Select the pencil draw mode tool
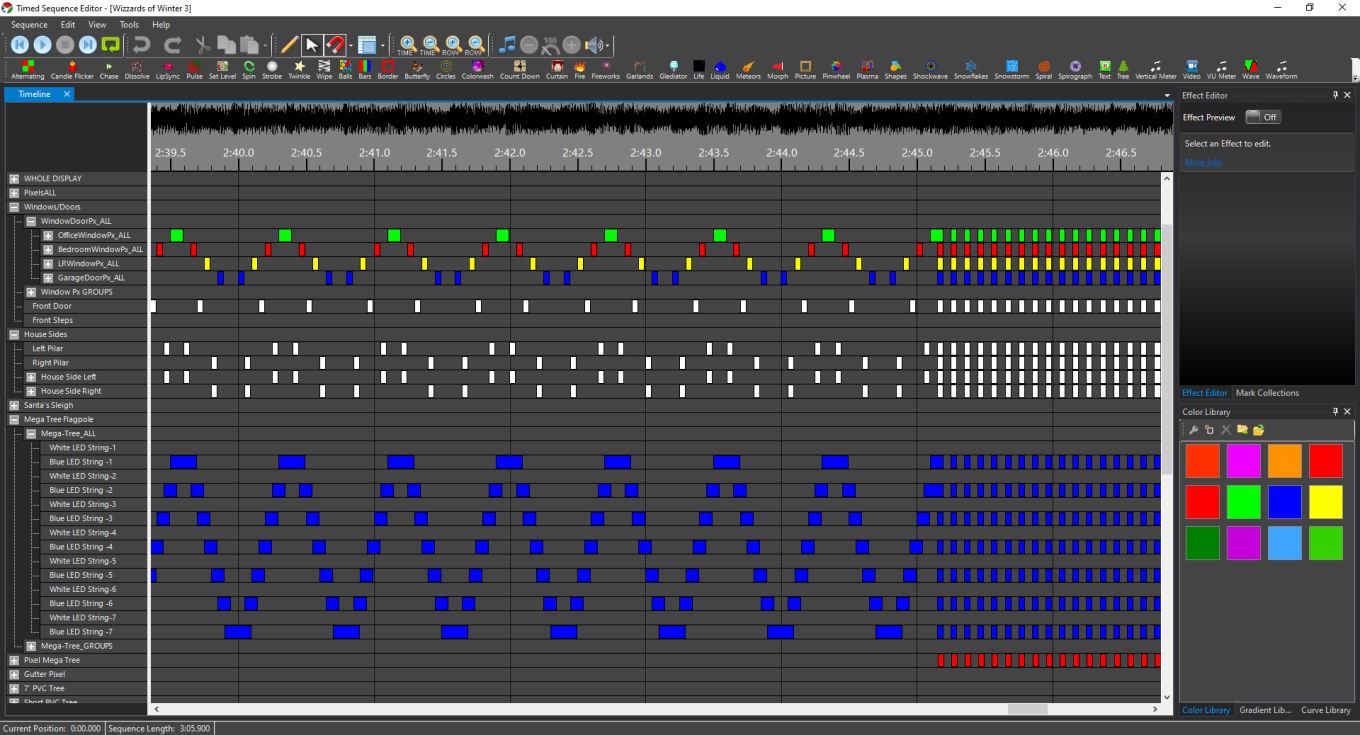Viewport: 1360px width, 735px height. pyautogui.click(x=289, y=45)
